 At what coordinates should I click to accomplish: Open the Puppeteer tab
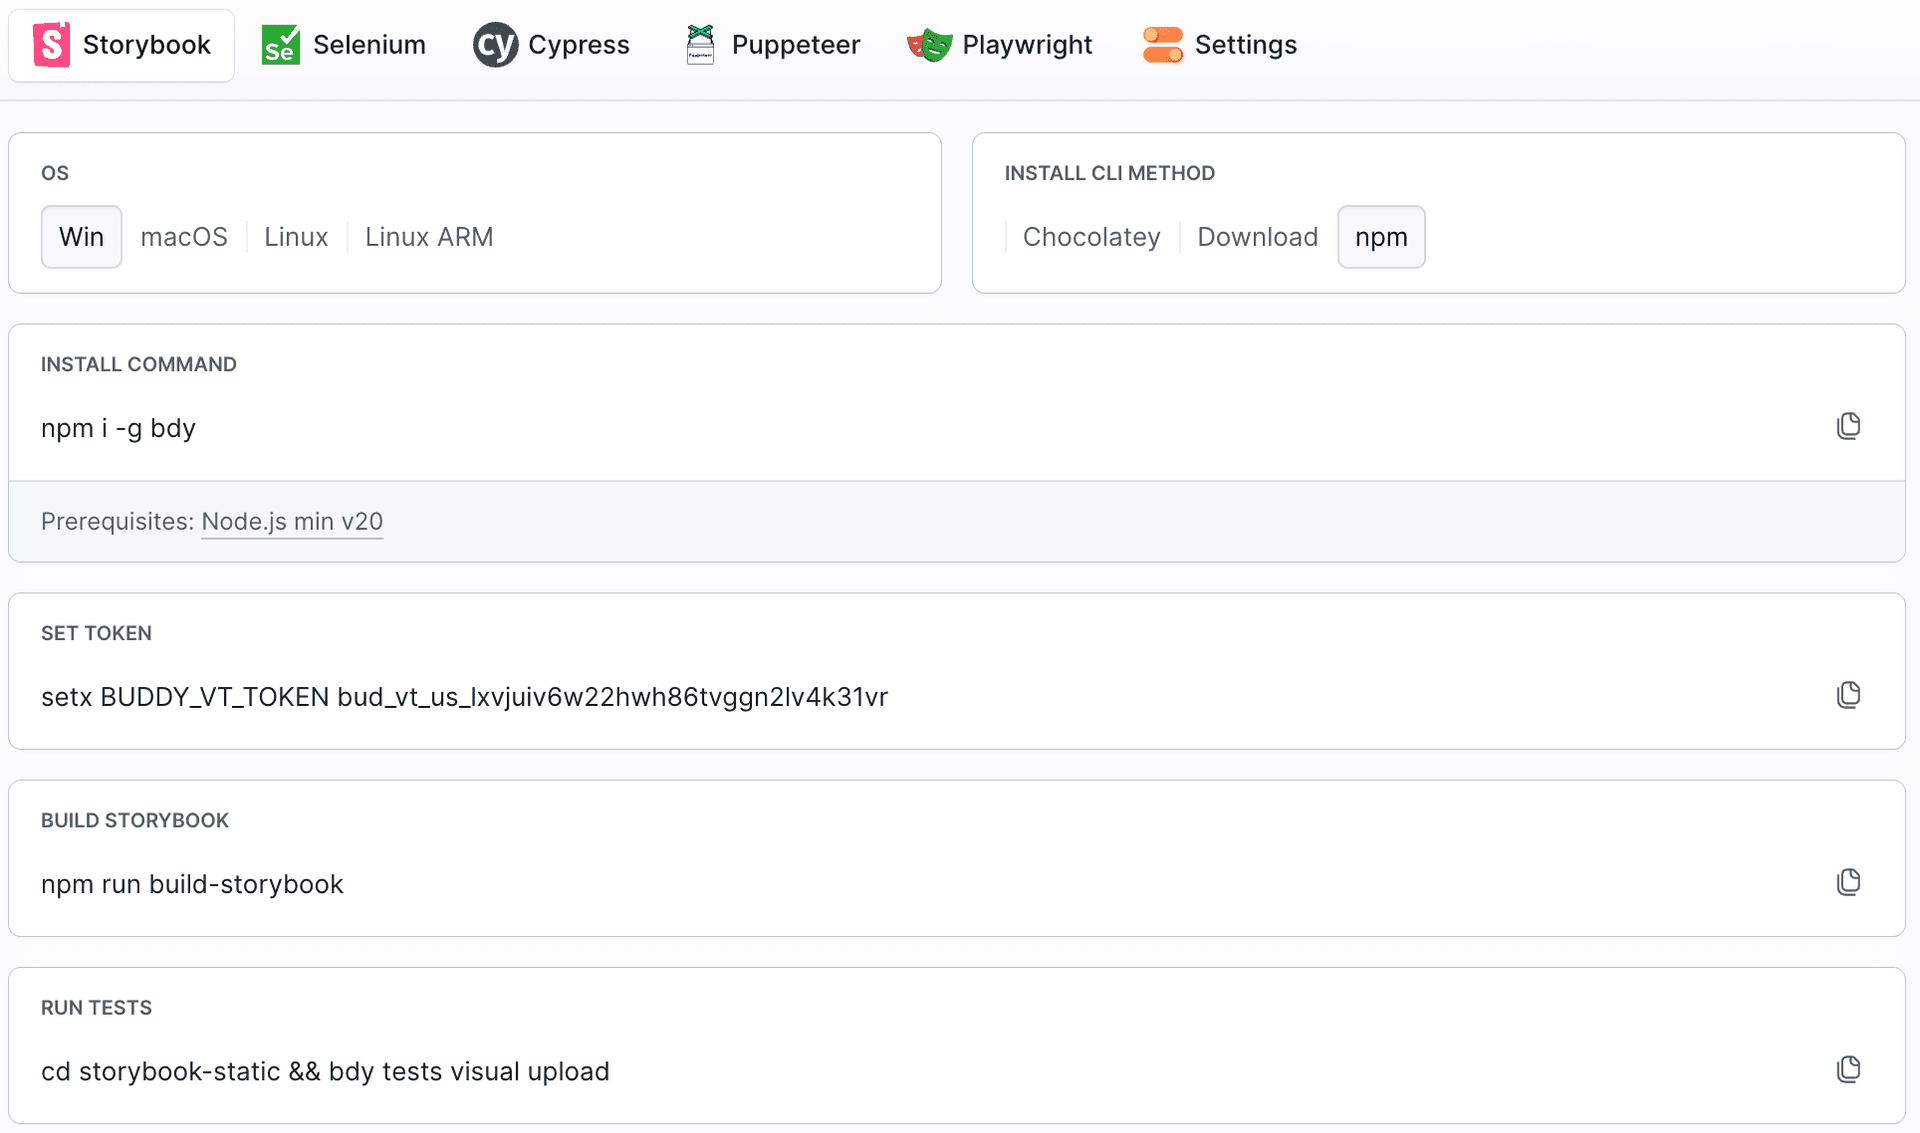pos(773,45)
